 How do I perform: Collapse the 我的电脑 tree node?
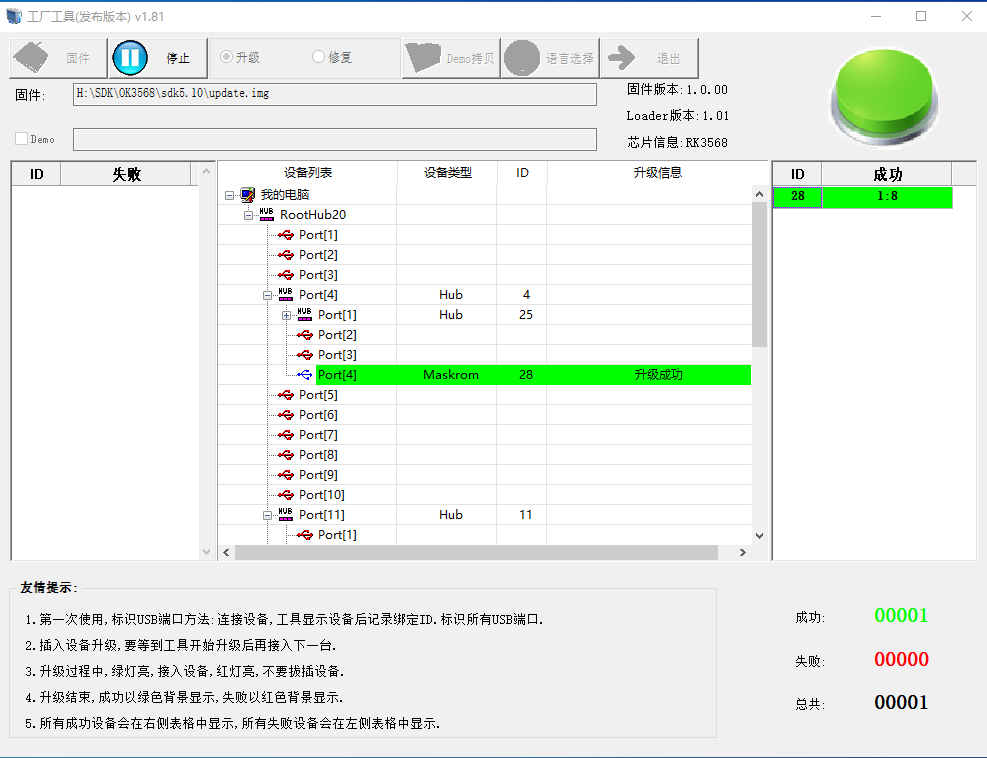click(x=230, y=195)
